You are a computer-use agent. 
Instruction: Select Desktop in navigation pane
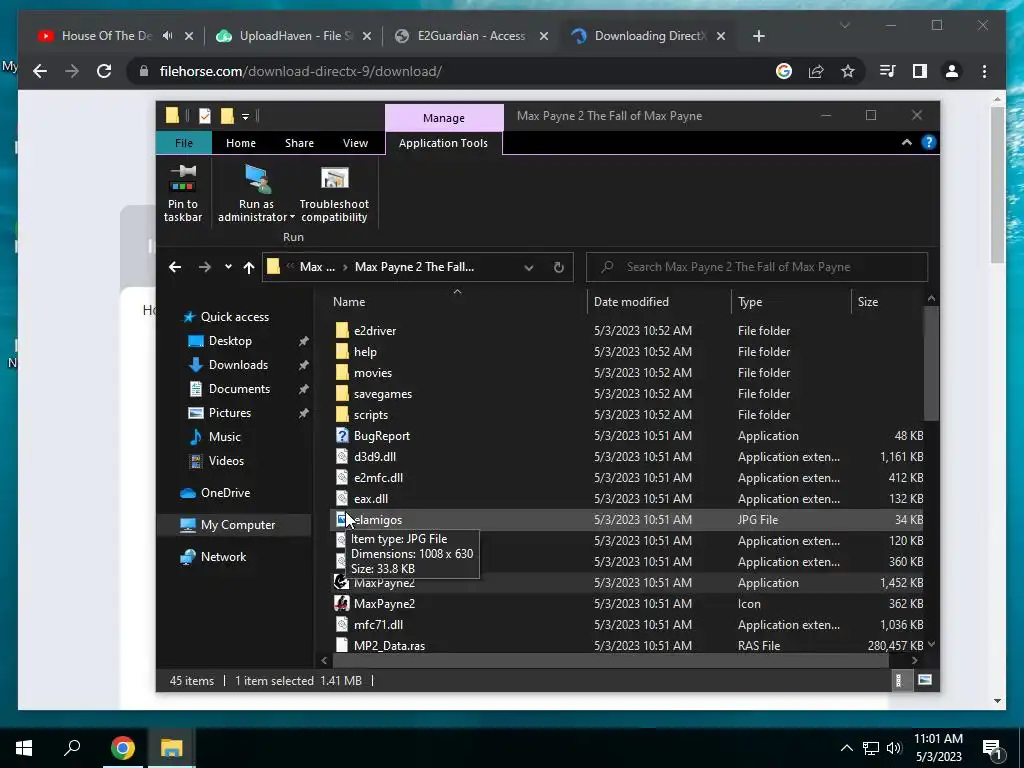pos(230,341)
